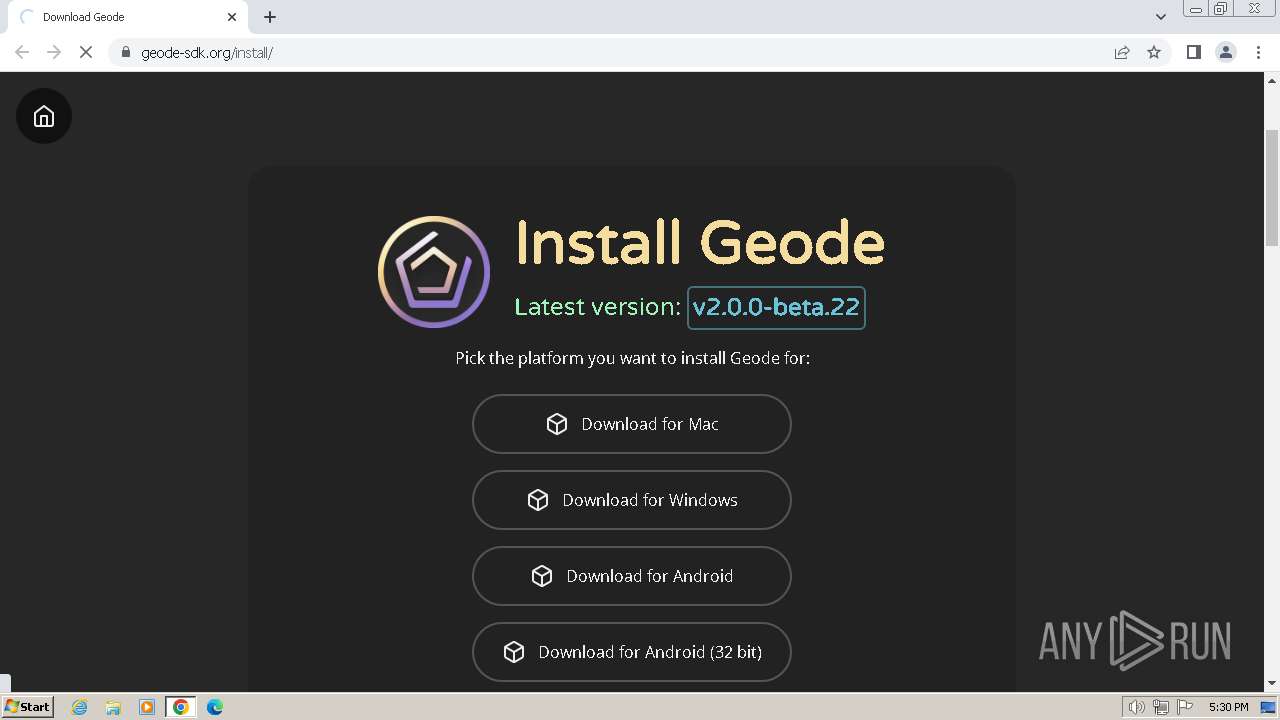Viewport: 1280px width, 720px height.
Task: Go back to the previous page
Action: tap(22, 52)
